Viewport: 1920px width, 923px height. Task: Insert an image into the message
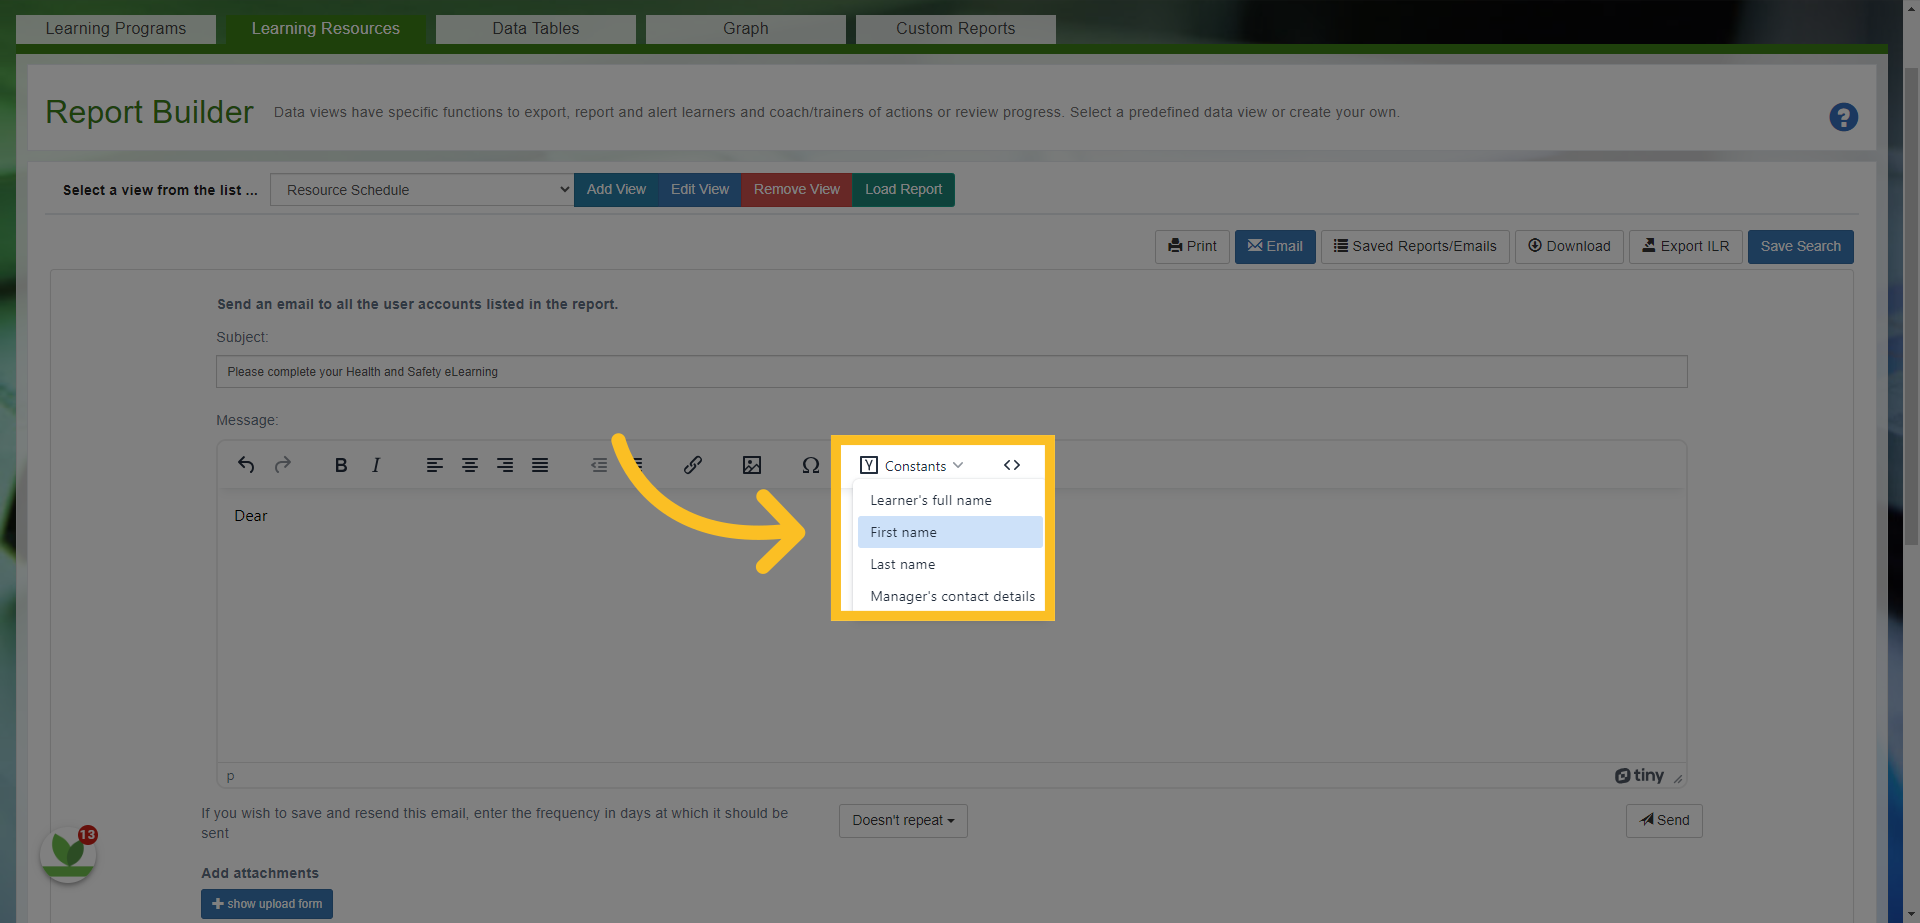(x=752, y=465)
